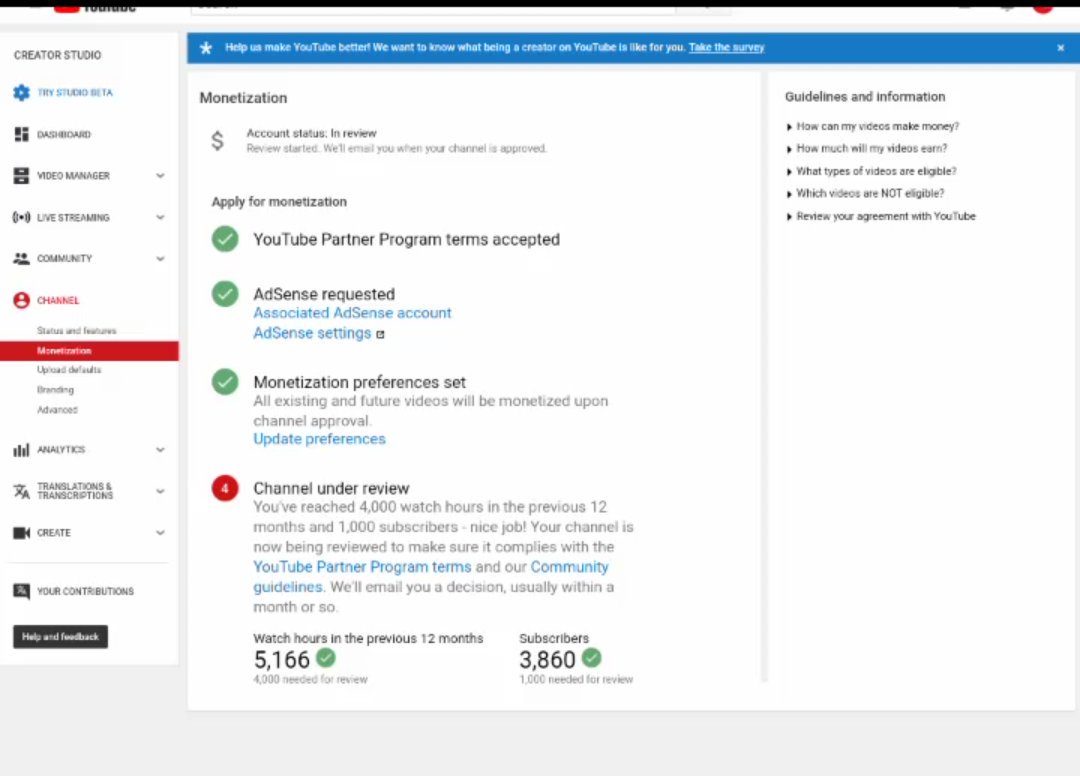Click the dollar sign account status icon
This screenshot has height=776, width=1080.
point(217,140)
